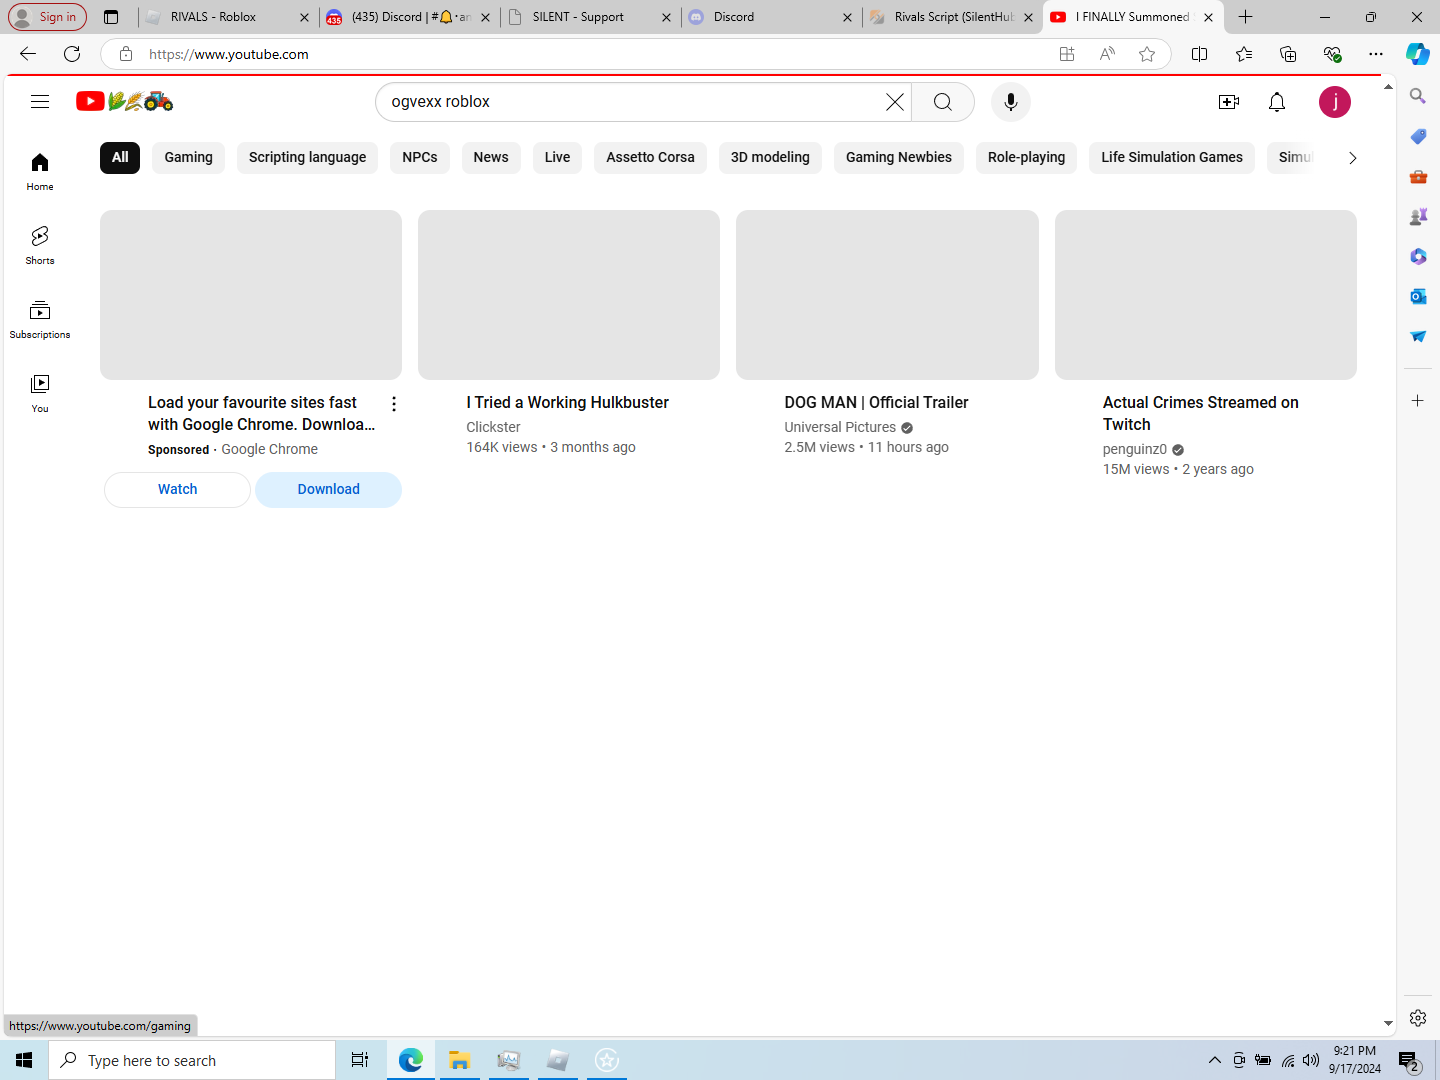Select the Role-playing chip
Screen dimensions: 1440x1080
point(1026,157)
